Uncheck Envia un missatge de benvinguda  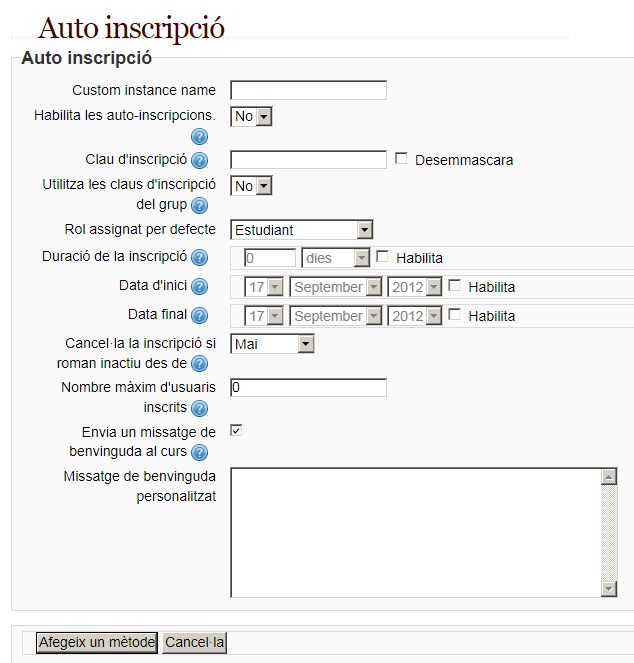click(236, 430)
